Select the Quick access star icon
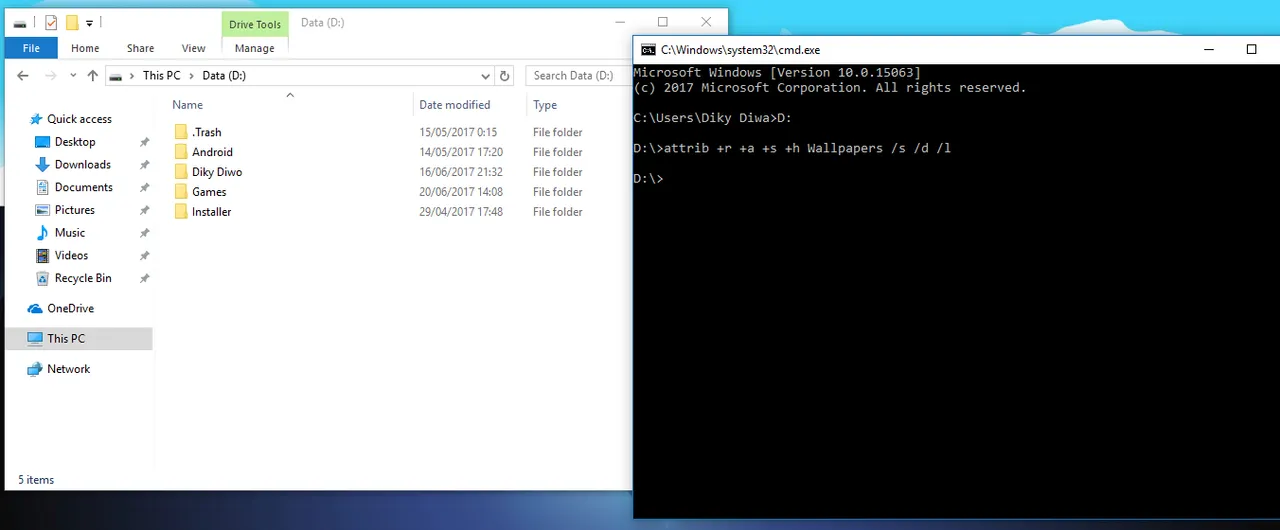 point(36,119)
